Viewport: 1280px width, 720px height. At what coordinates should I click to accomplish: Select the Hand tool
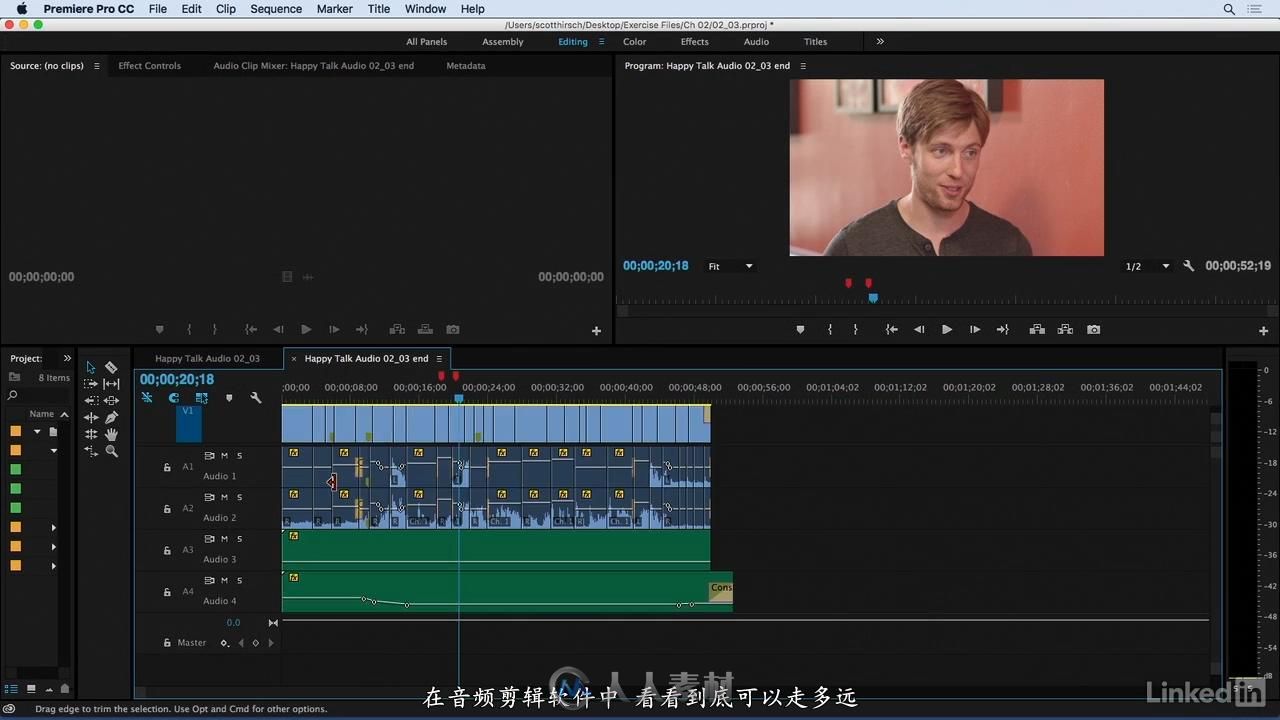tap(111, 434)
